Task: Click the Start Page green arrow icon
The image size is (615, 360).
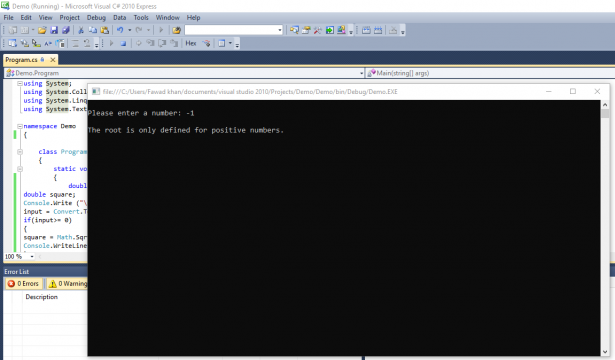Action: [329, 30]
